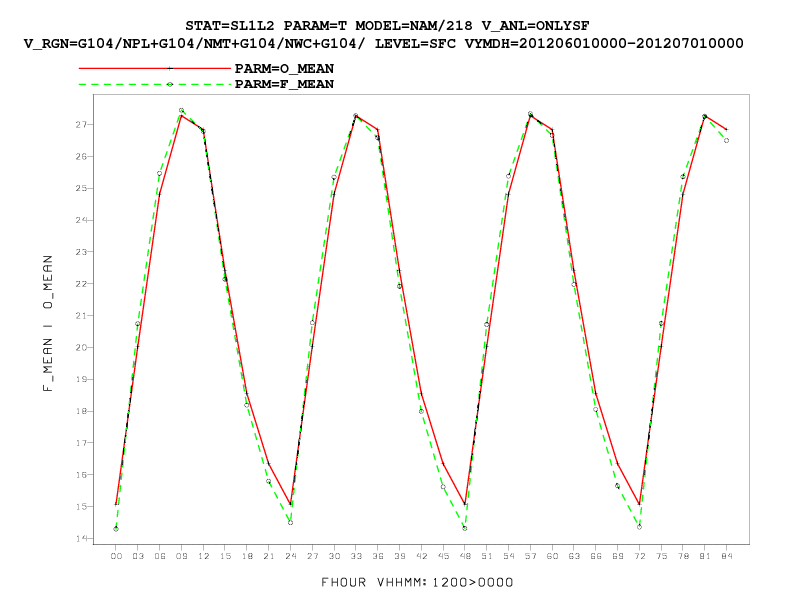Click the vertical axis label F_MEAN | O_MEAN
This screenshot has height=612, width=792.
point(47,324)
